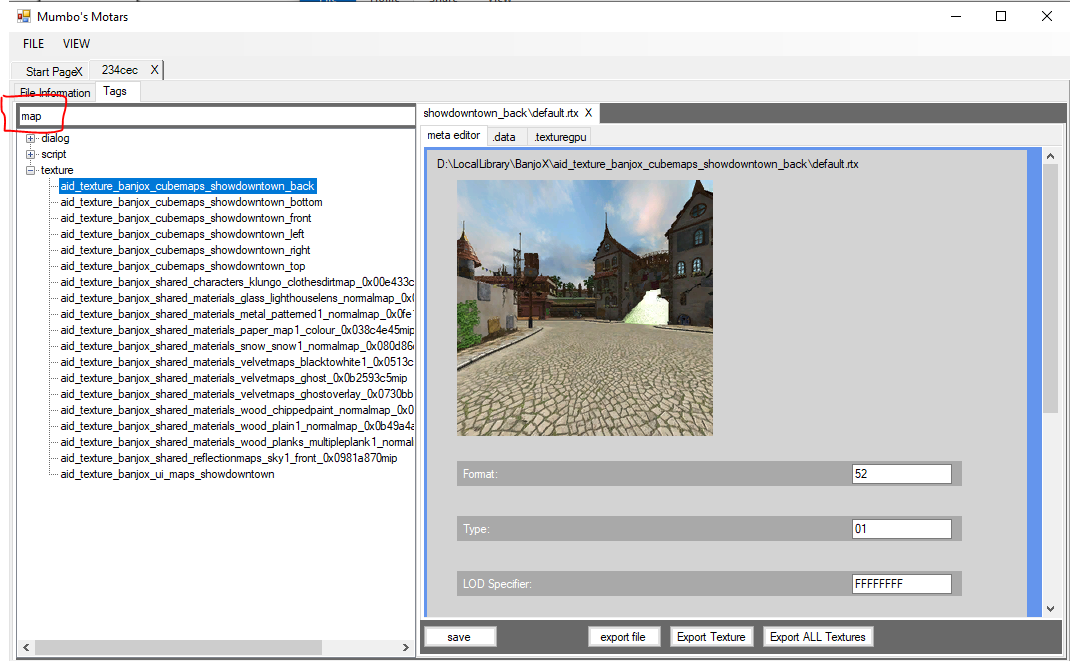The image size is (1070, 661).
Task: Select metal_patterned1_normalmap entry
Action: point(237,314)
